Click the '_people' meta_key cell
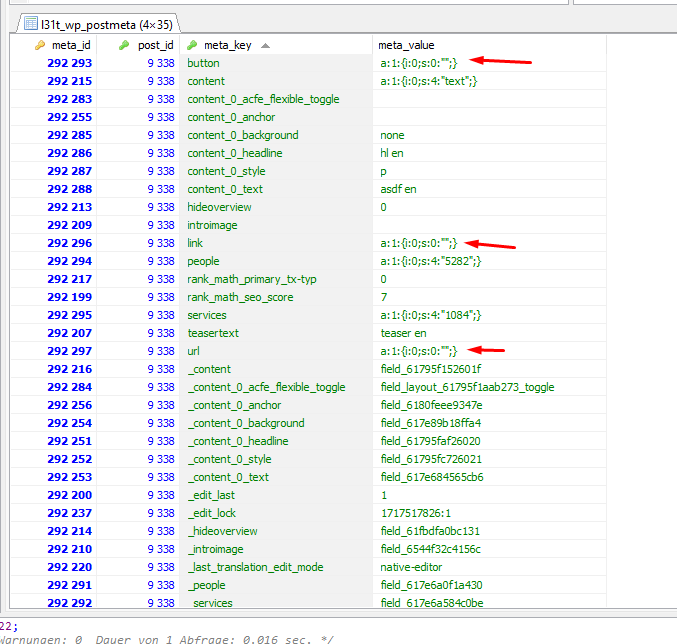This screenshot has width=677, height=644. pyautogui.click(x=276, y=585)
